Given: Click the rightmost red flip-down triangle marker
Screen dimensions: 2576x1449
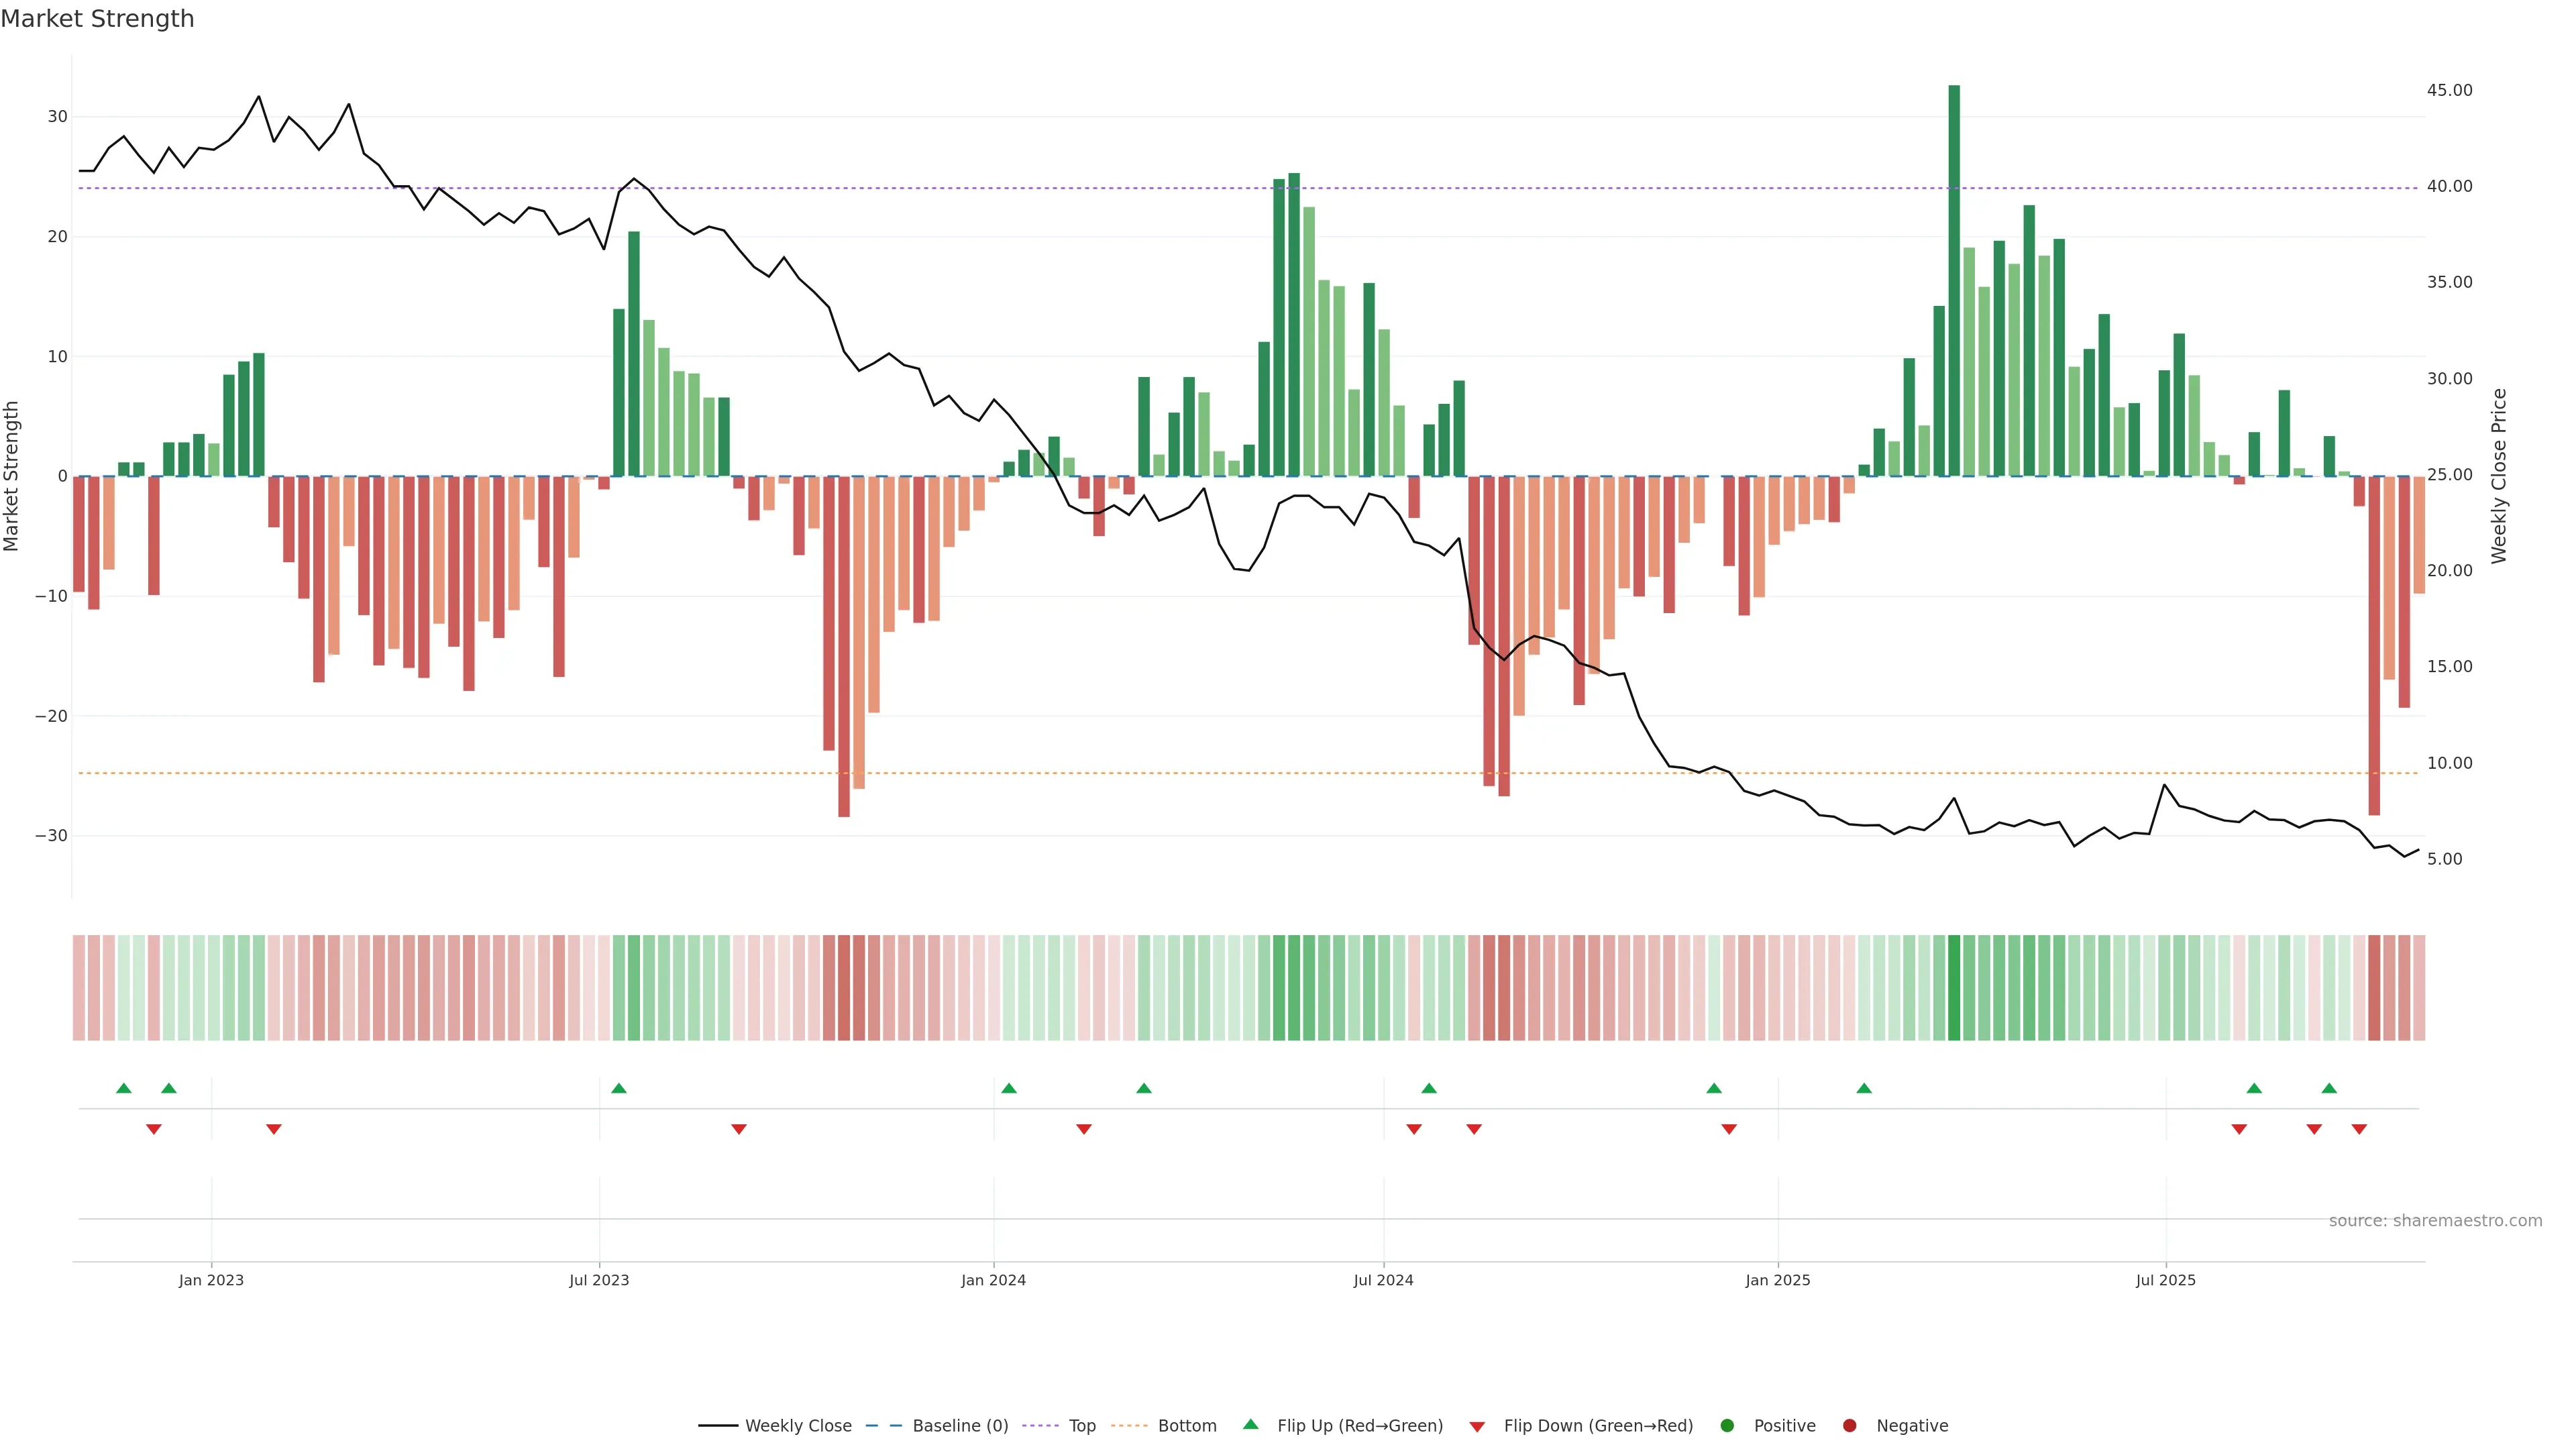Looking at the screenshot, I should click(x=2359, y=1129).
